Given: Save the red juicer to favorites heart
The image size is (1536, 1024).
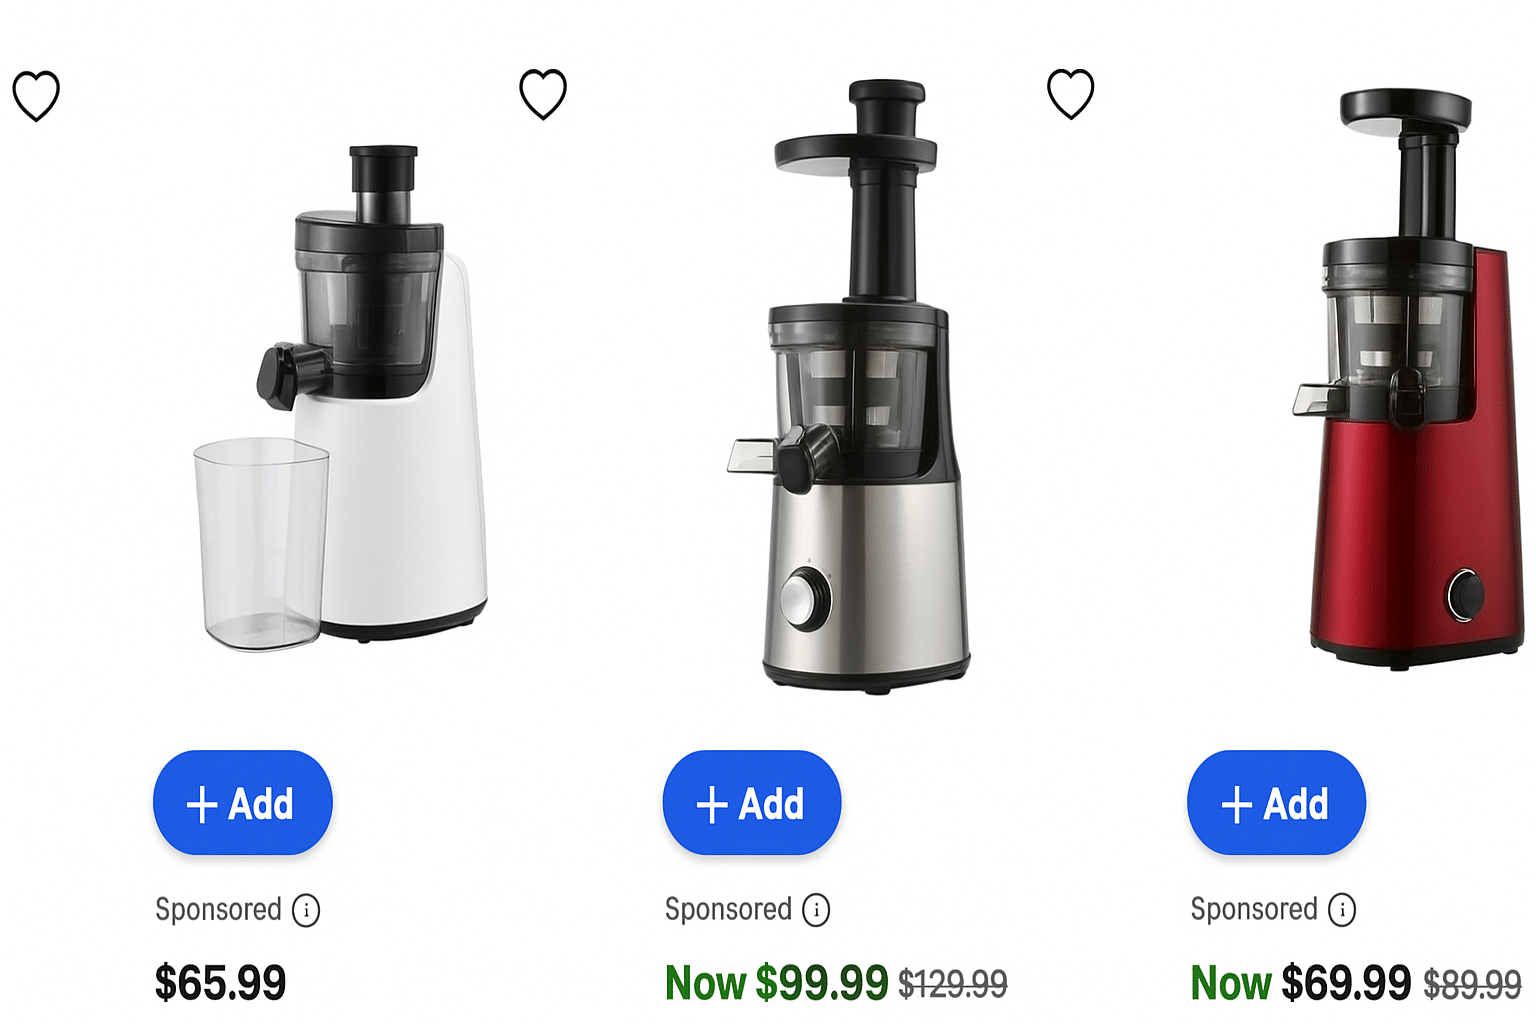Looking at the screenshot, I should pos(1070,94).
